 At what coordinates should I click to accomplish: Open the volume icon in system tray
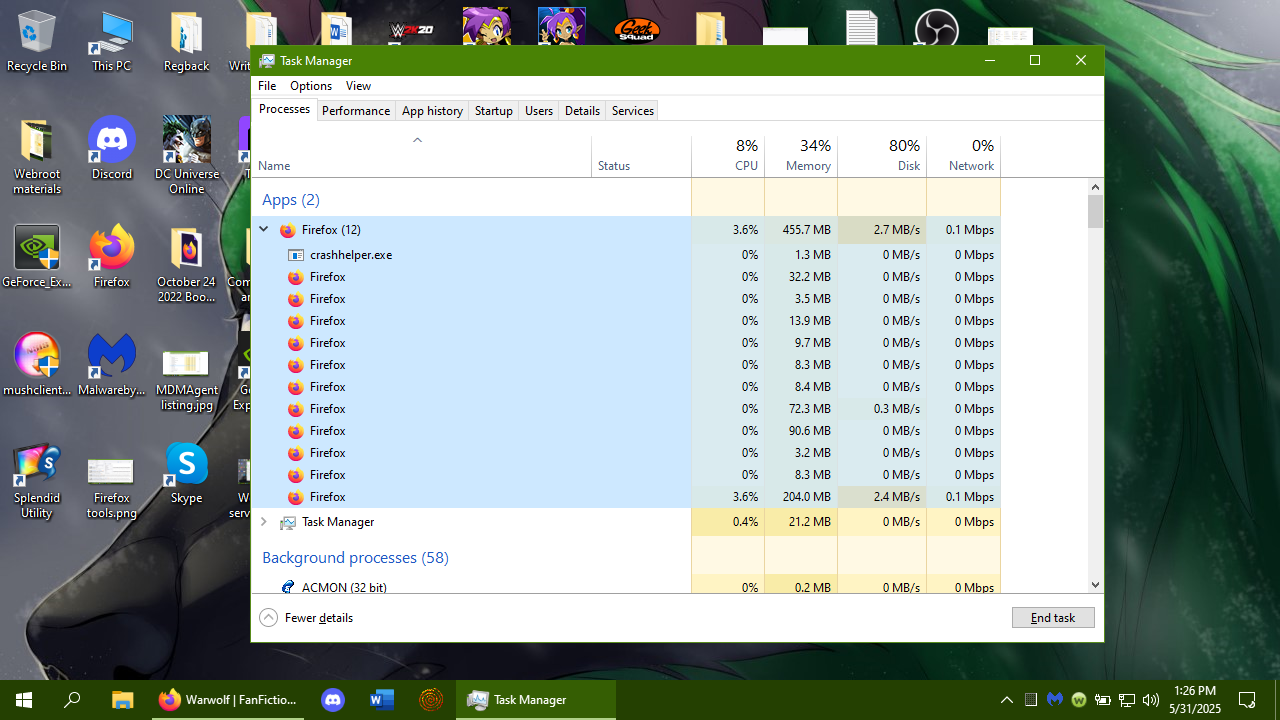(x=1150, y=700)
